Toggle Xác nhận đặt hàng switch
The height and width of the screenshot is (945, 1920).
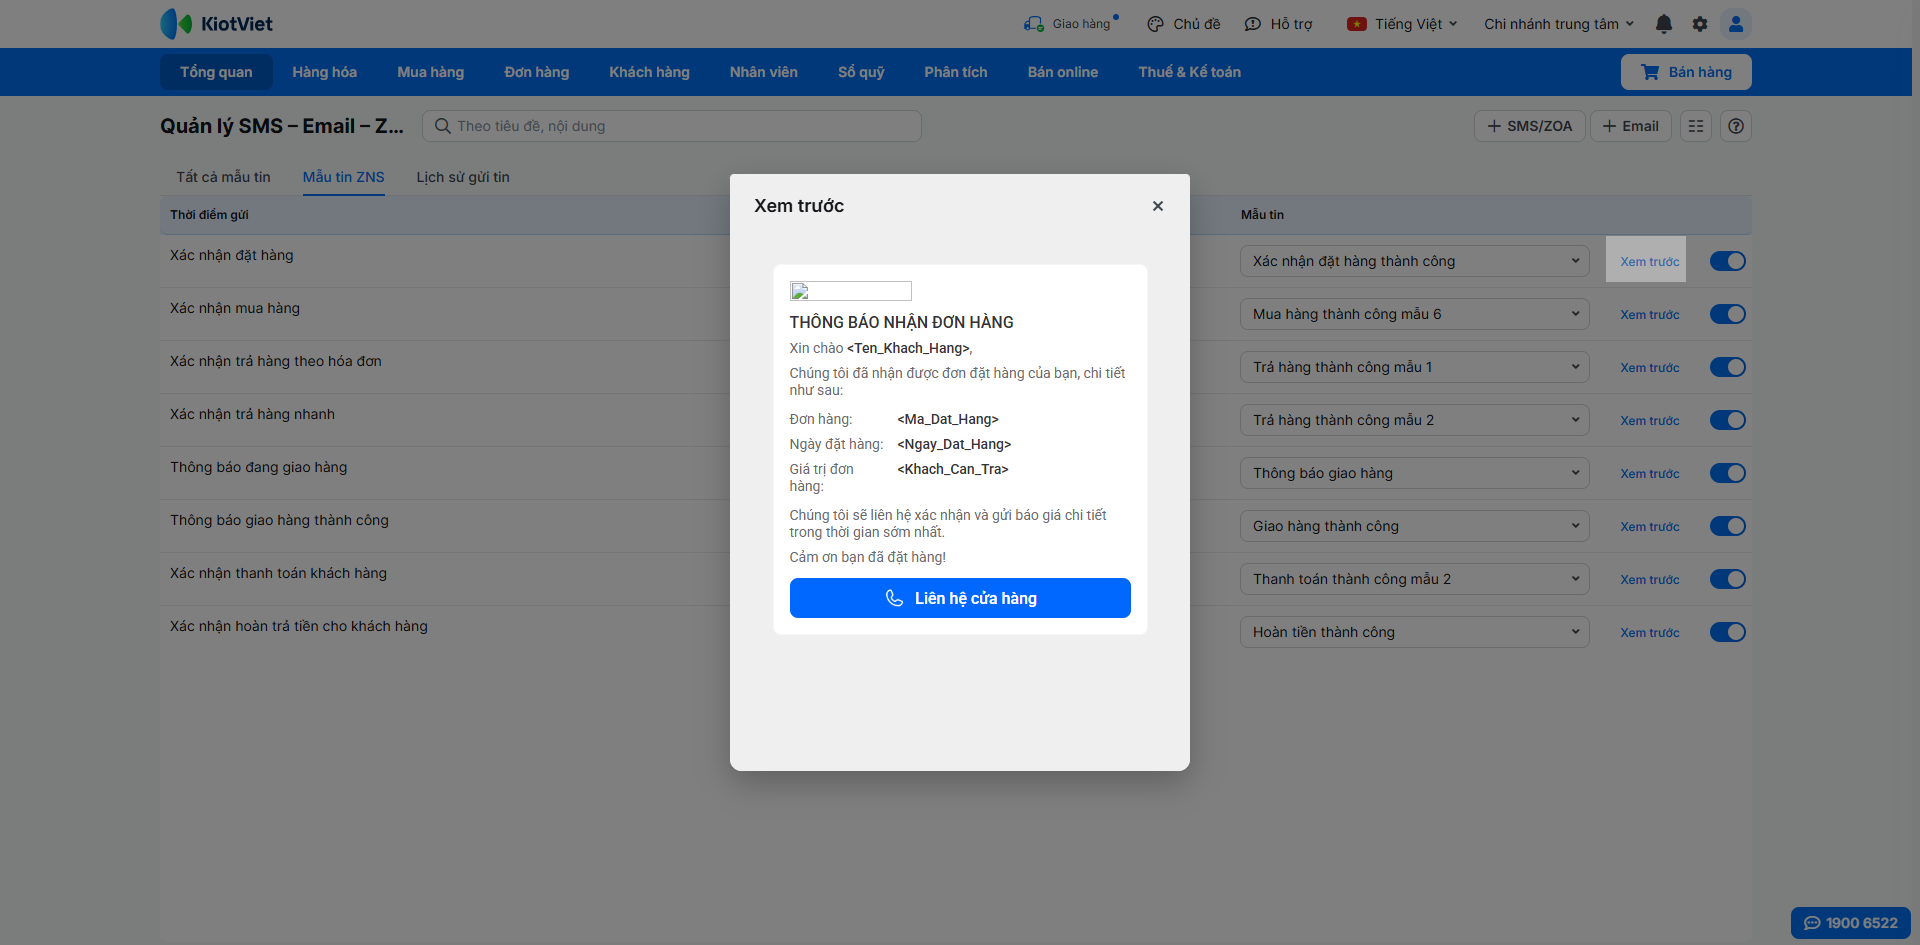pos(1728,261)
